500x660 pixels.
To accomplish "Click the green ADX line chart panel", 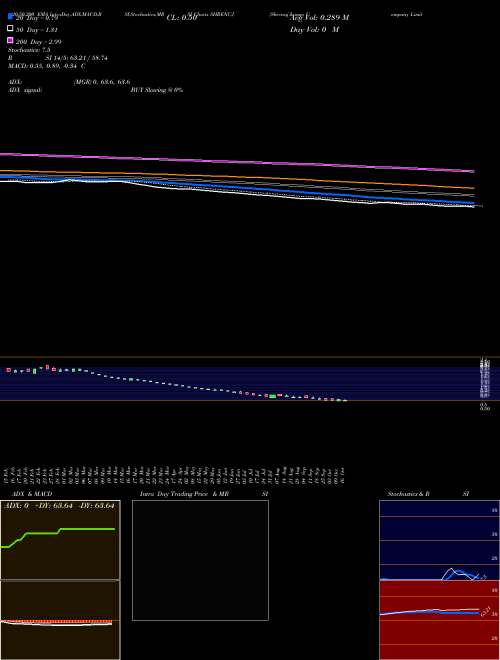I will [60, 540].
